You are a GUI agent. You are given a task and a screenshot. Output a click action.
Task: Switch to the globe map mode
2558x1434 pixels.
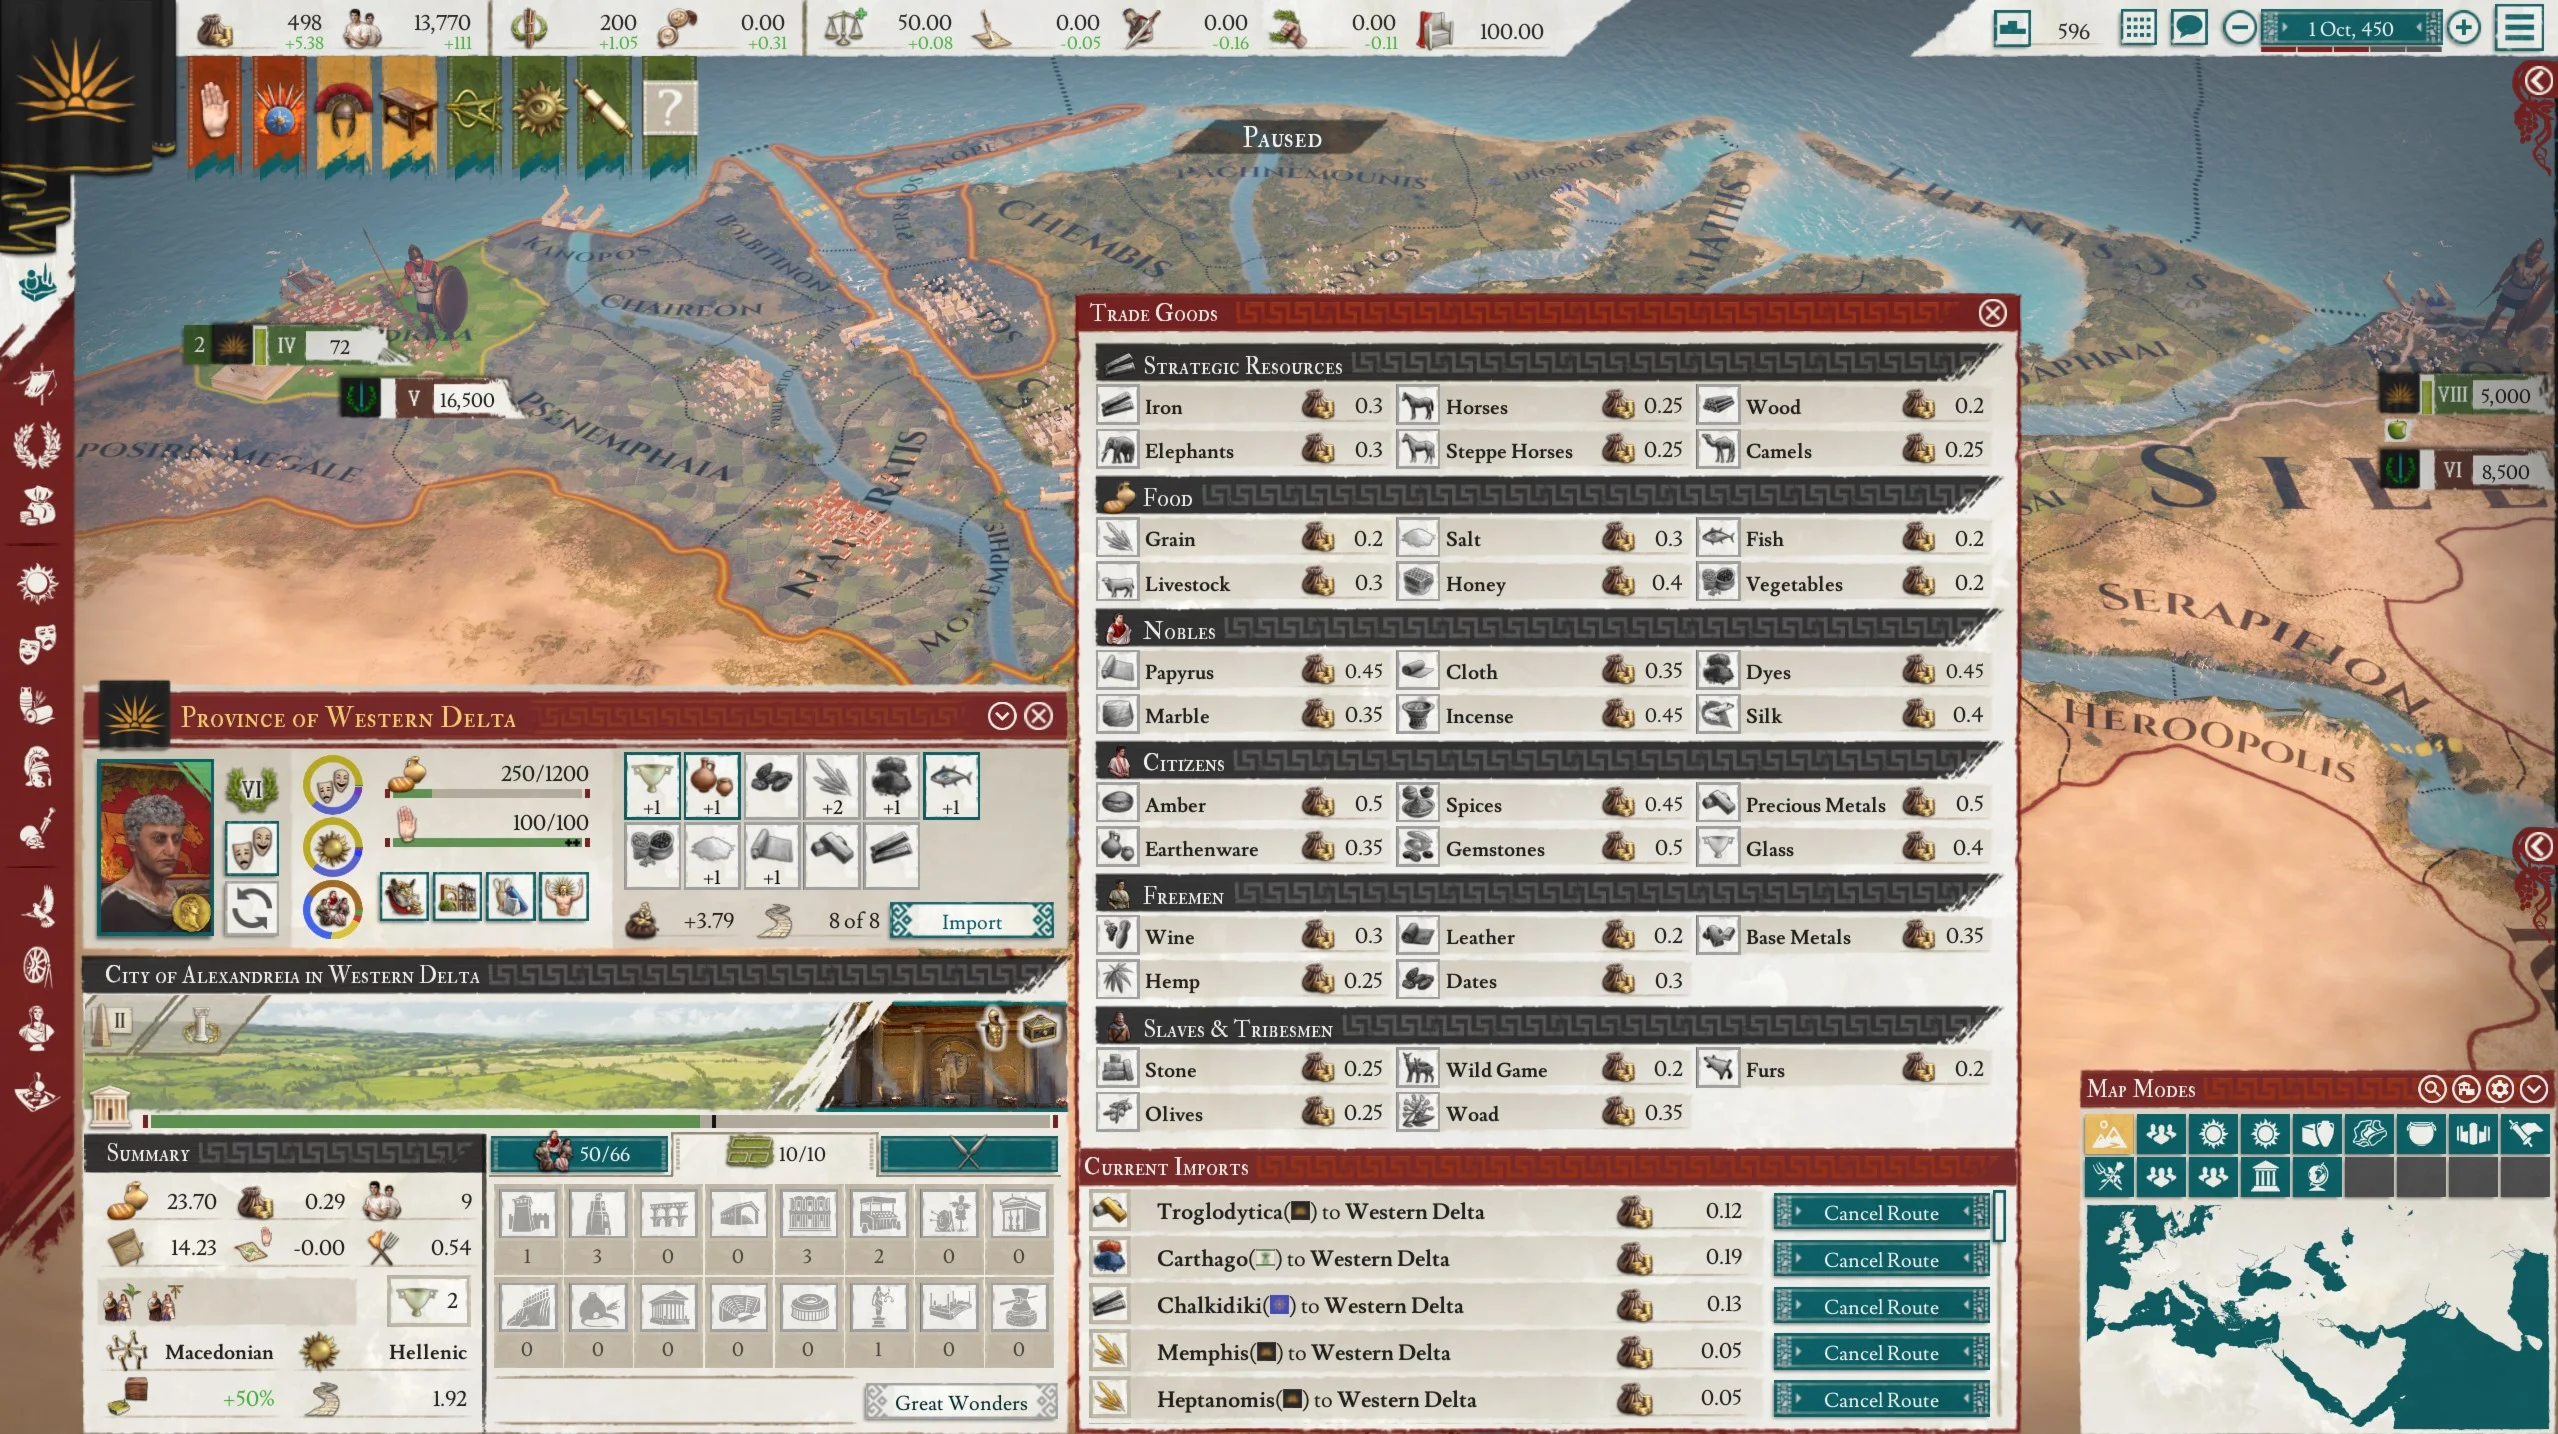2317,1177
